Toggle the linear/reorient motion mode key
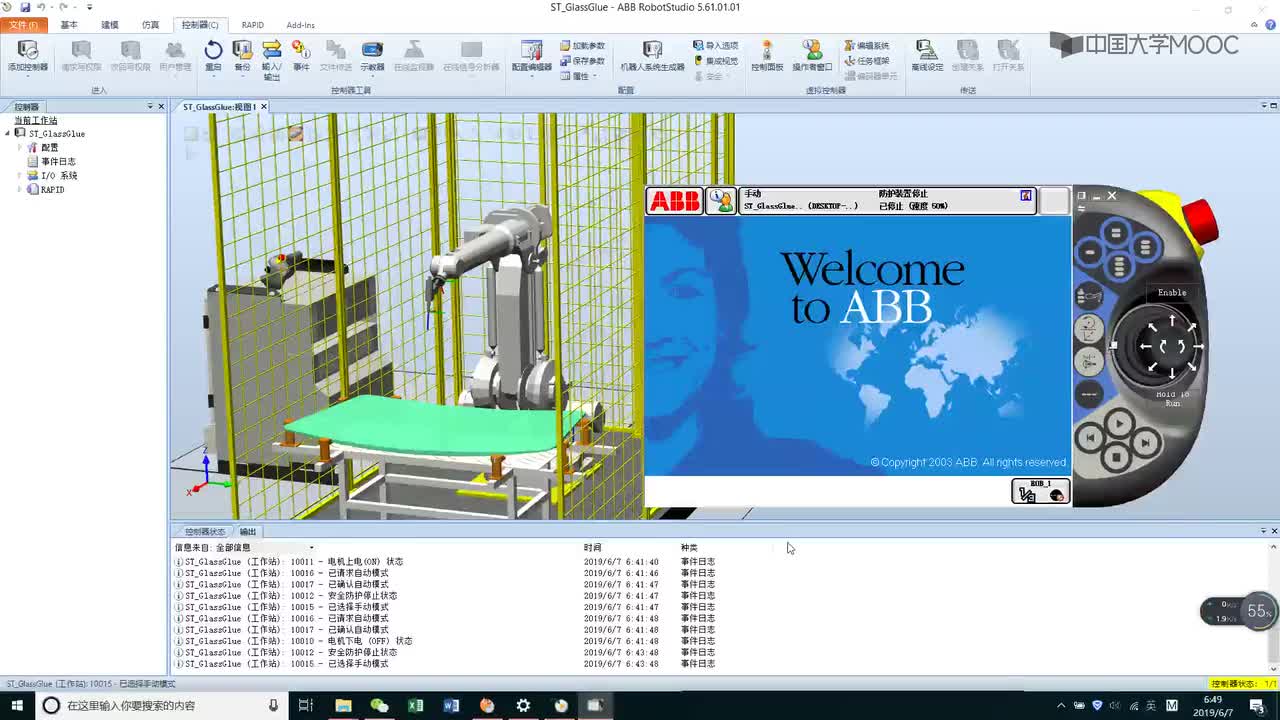Viewport: 1280px width, 720px height. pos(1088,327)
